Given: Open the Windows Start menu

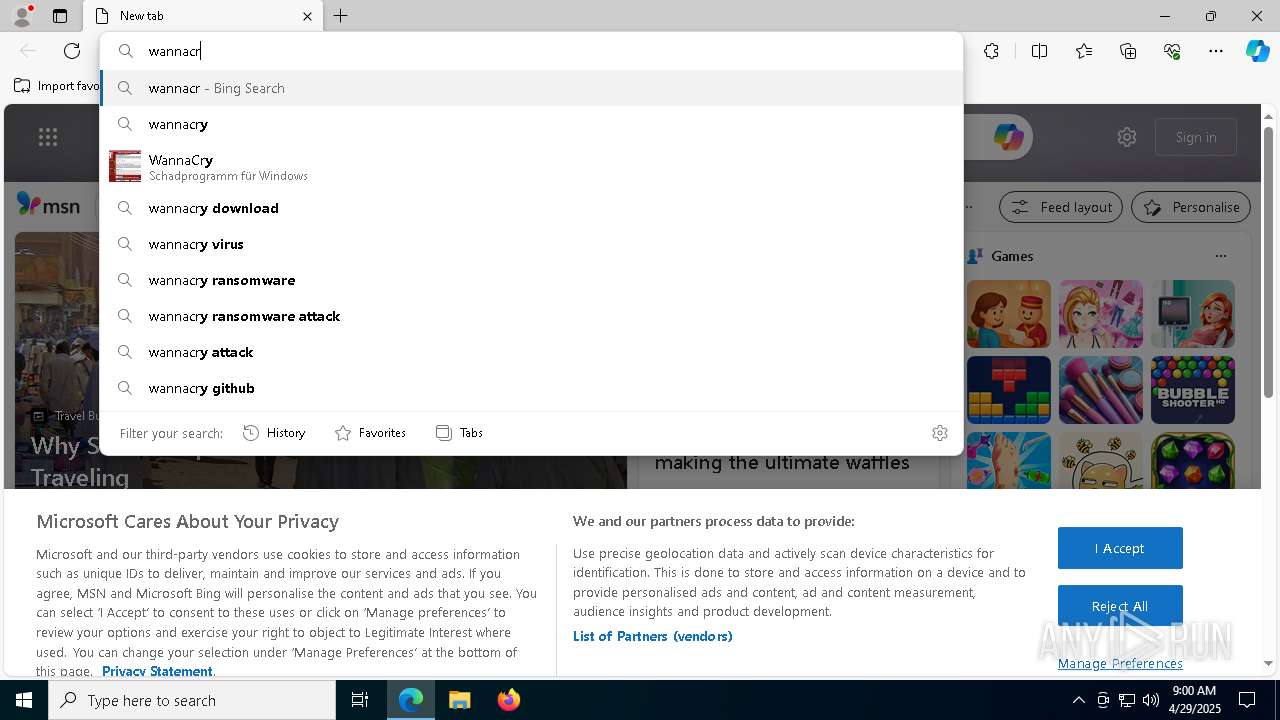Looking at the screenshot, I should [x=24, y=700].
